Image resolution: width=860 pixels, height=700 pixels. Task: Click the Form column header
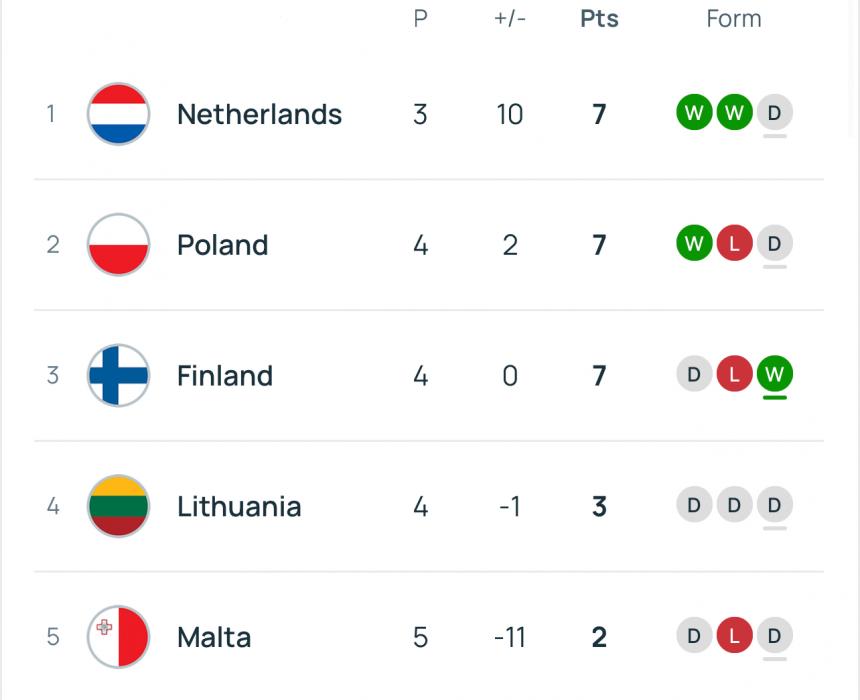(x=734, y=19)
